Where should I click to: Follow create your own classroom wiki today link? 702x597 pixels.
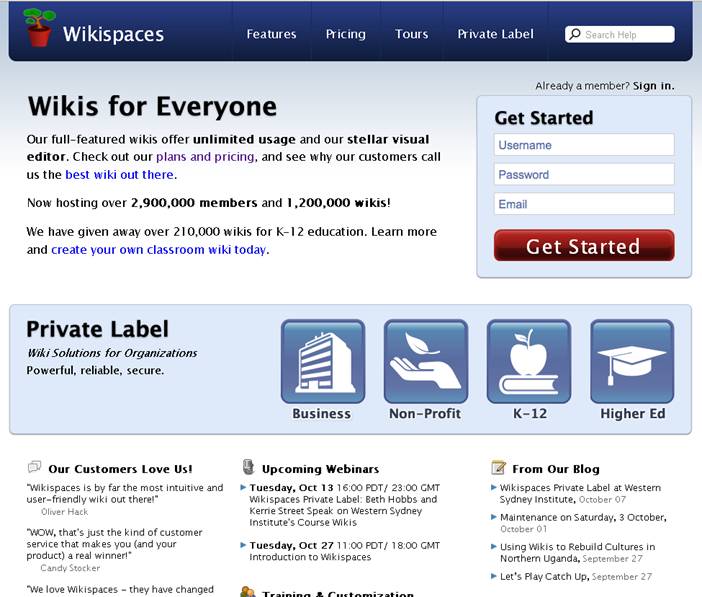(158, 249)
